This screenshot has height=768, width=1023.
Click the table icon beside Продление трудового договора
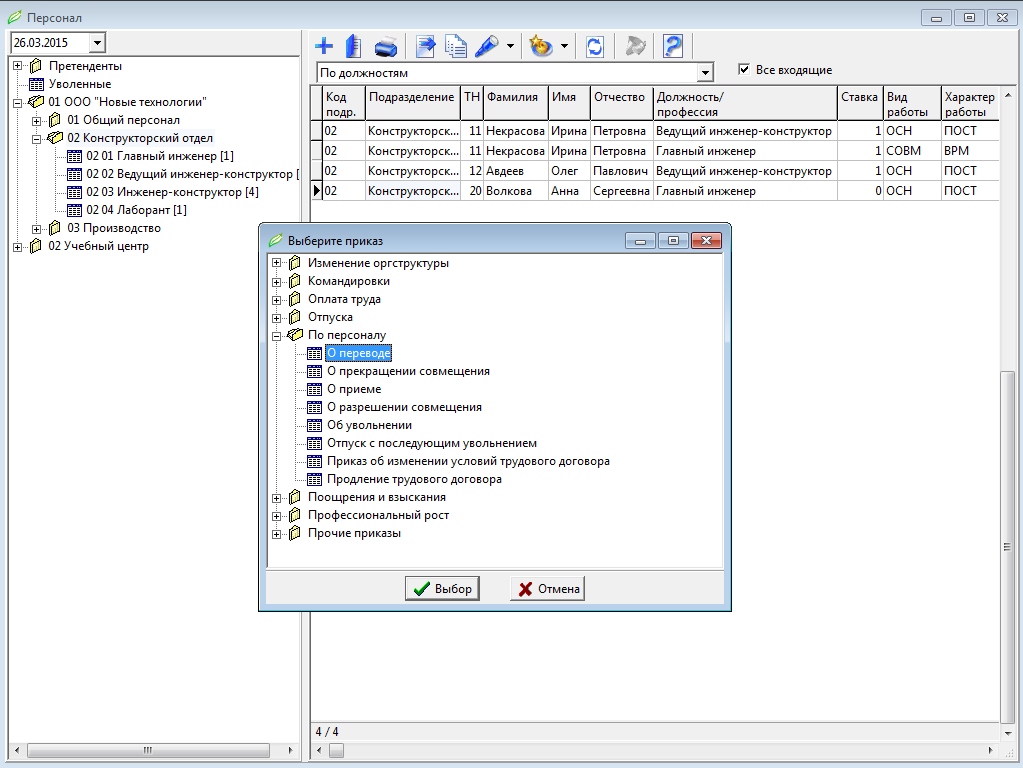314,480
